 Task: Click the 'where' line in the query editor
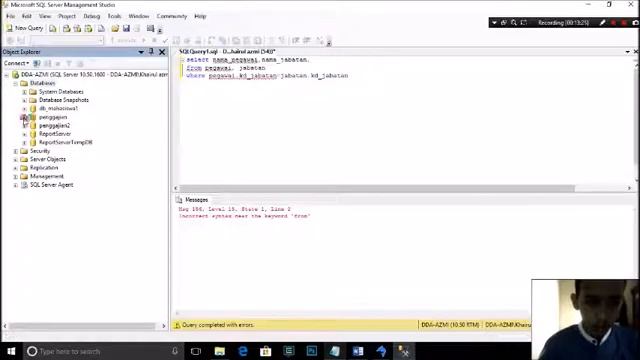coord(267,76)
